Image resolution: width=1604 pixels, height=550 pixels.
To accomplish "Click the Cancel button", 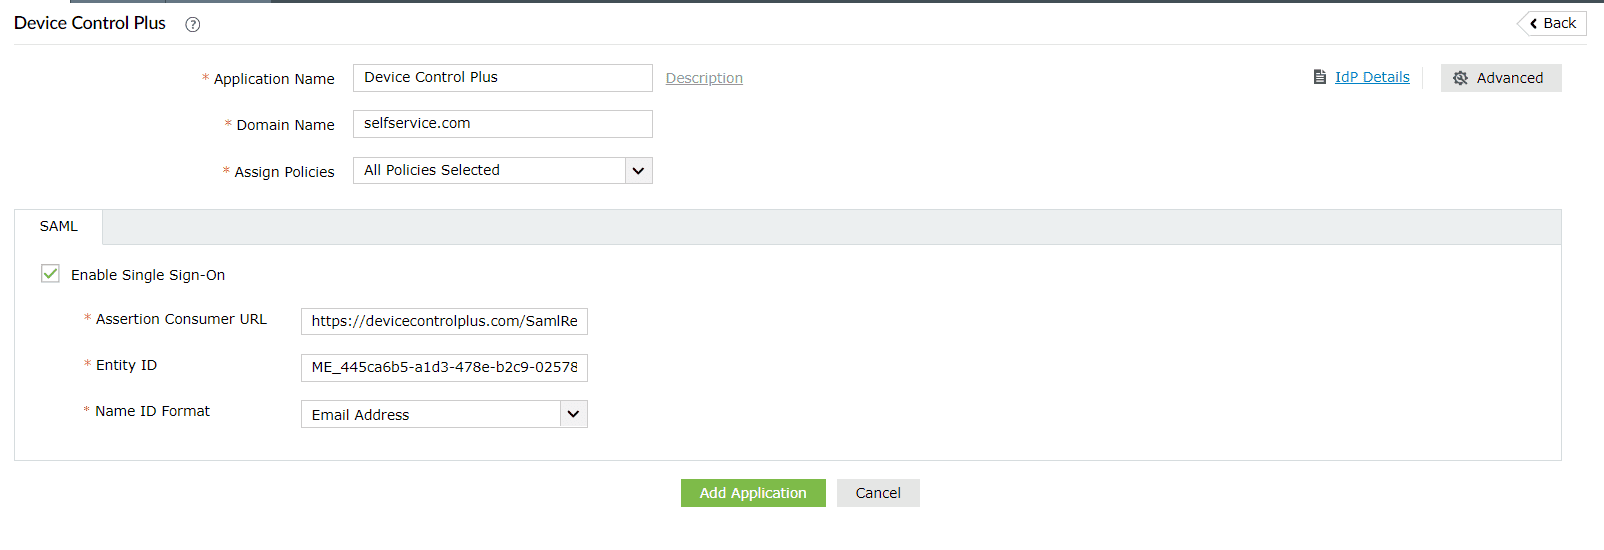I will click(x=878, y=493).
